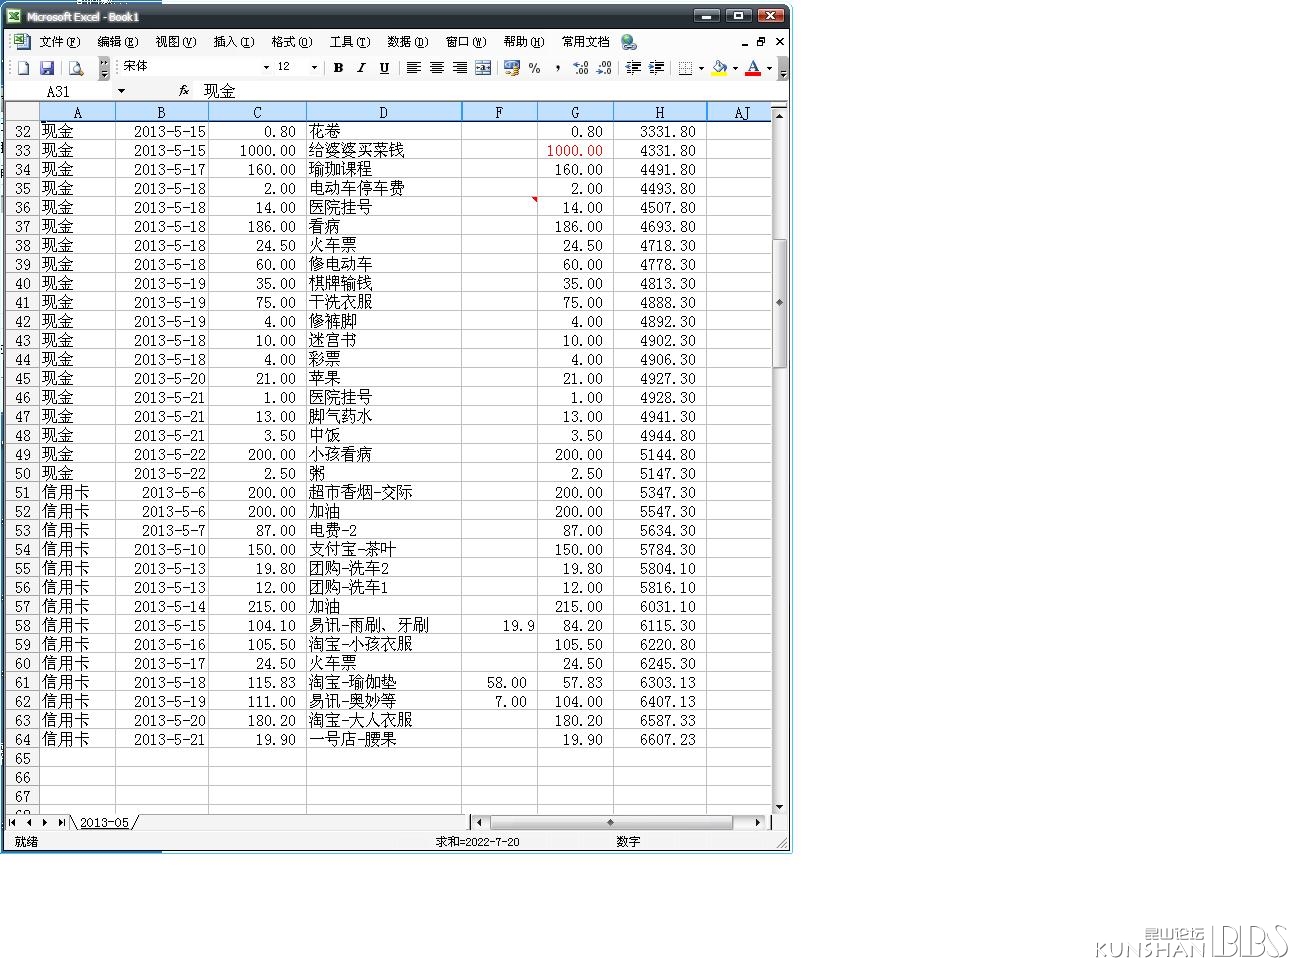Apply percent style format
This screenshot has width=1296, height=968.
[x=535, y=68]
